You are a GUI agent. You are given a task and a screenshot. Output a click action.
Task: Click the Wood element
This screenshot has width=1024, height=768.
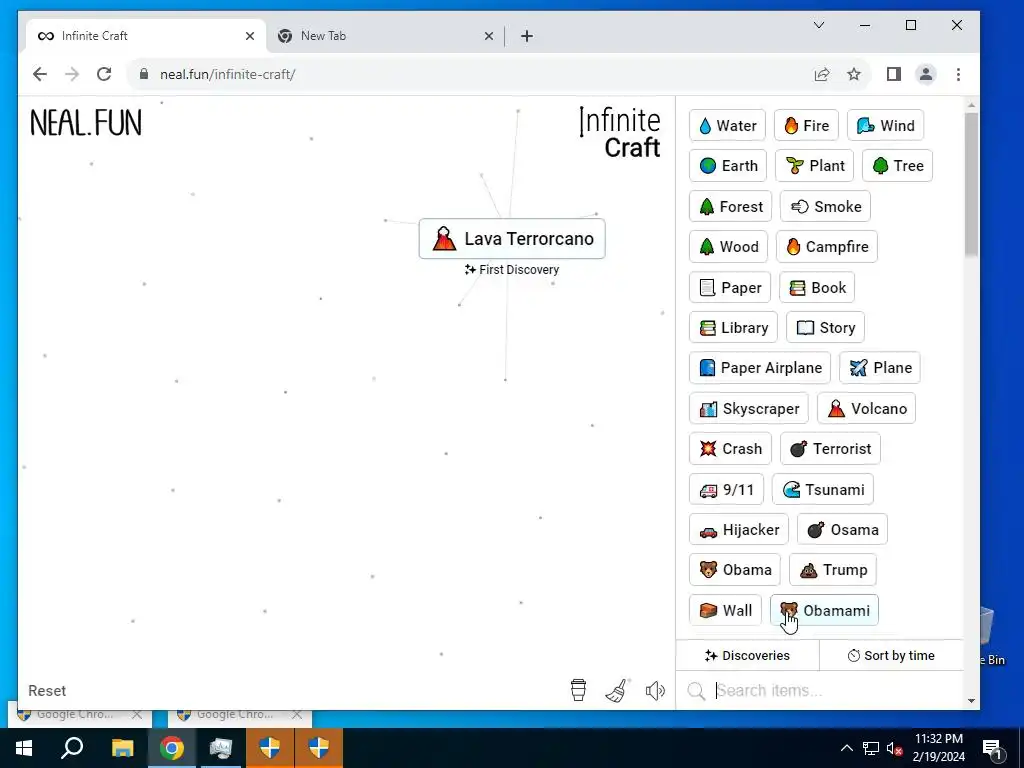coord(728,247)
